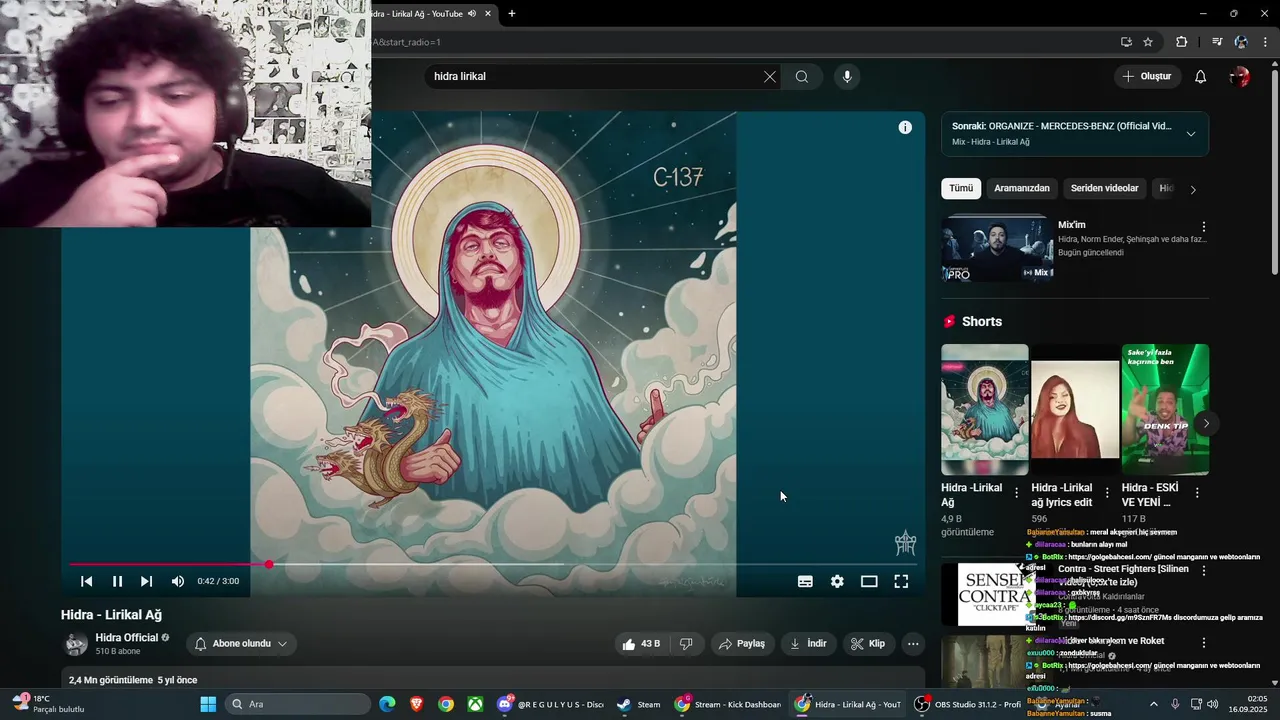Open options for Hidra -Lirikal Ağ short

click(x=1017, y=493)
